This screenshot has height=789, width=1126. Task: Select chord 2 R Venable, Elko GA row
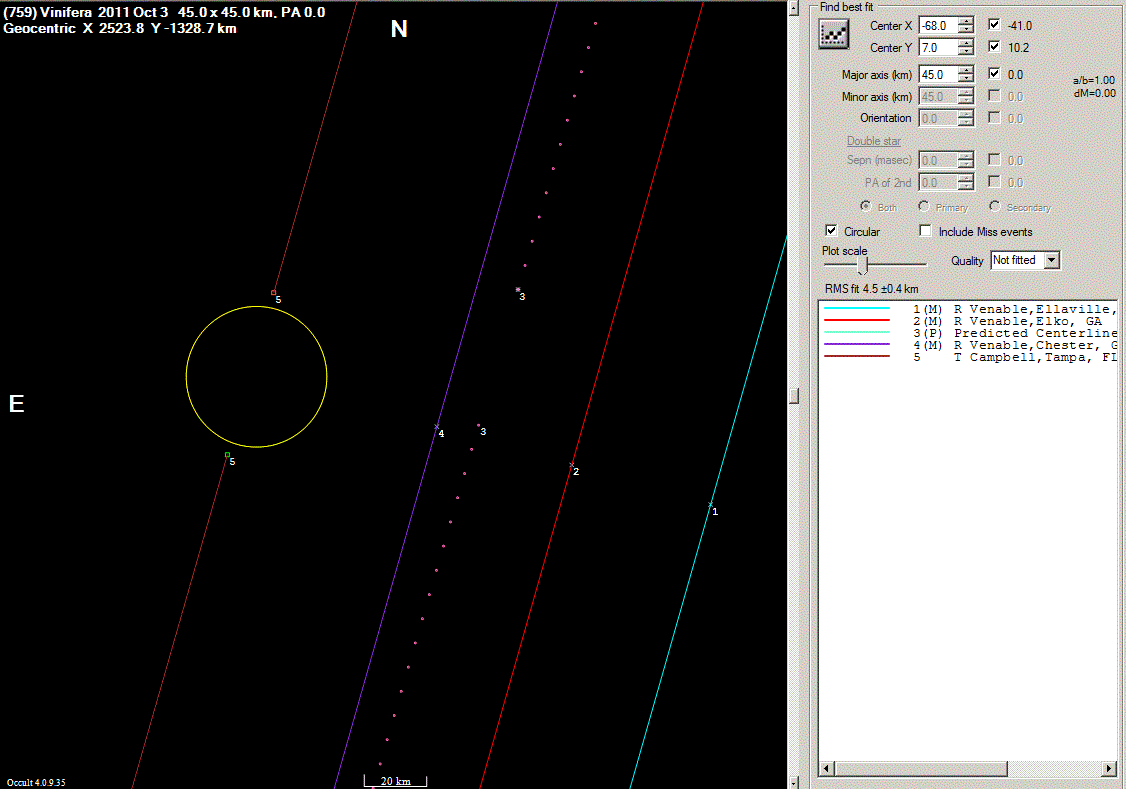(x=968, y=321)
